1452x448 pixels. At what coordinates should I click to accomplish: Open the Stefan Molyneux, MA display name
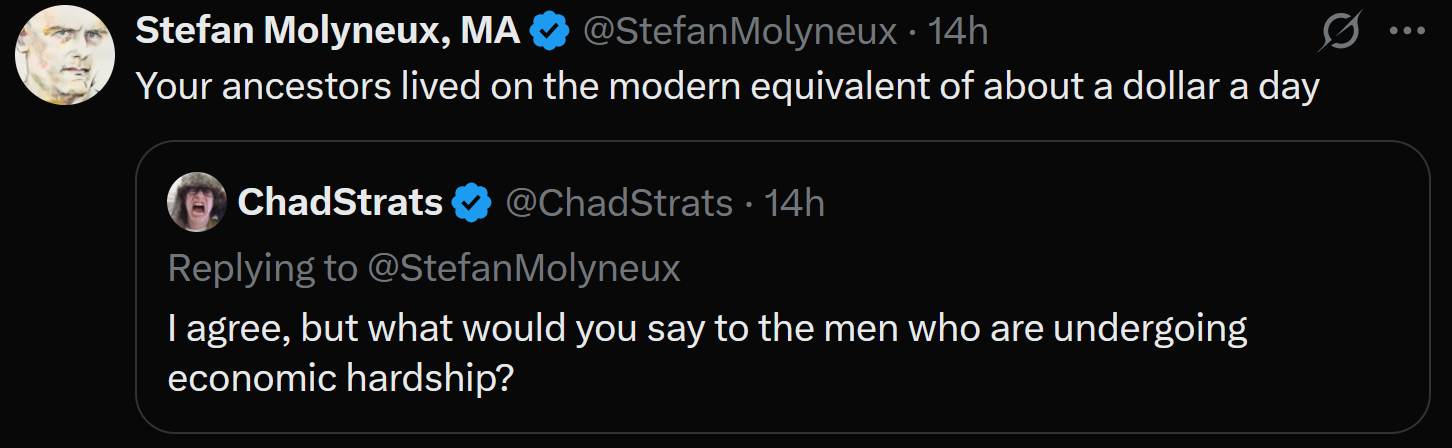(328, 33)
